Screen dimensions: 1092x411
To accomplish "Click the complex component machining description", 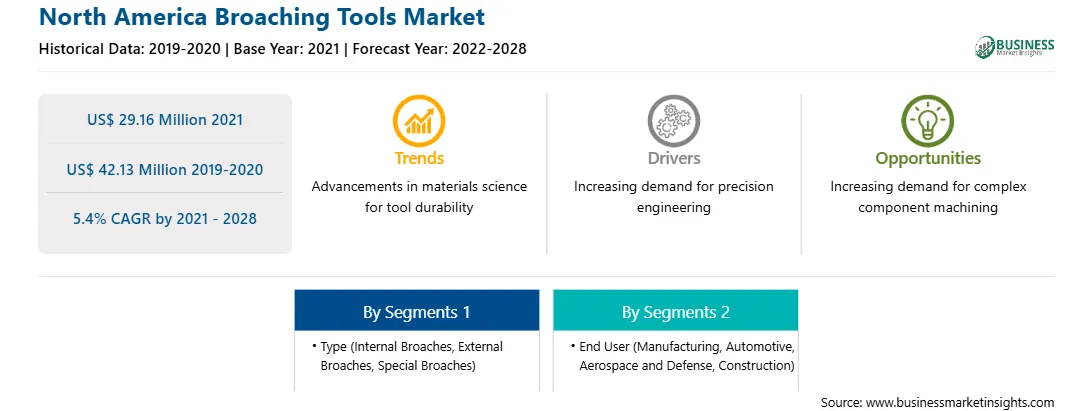I will 928,197.
